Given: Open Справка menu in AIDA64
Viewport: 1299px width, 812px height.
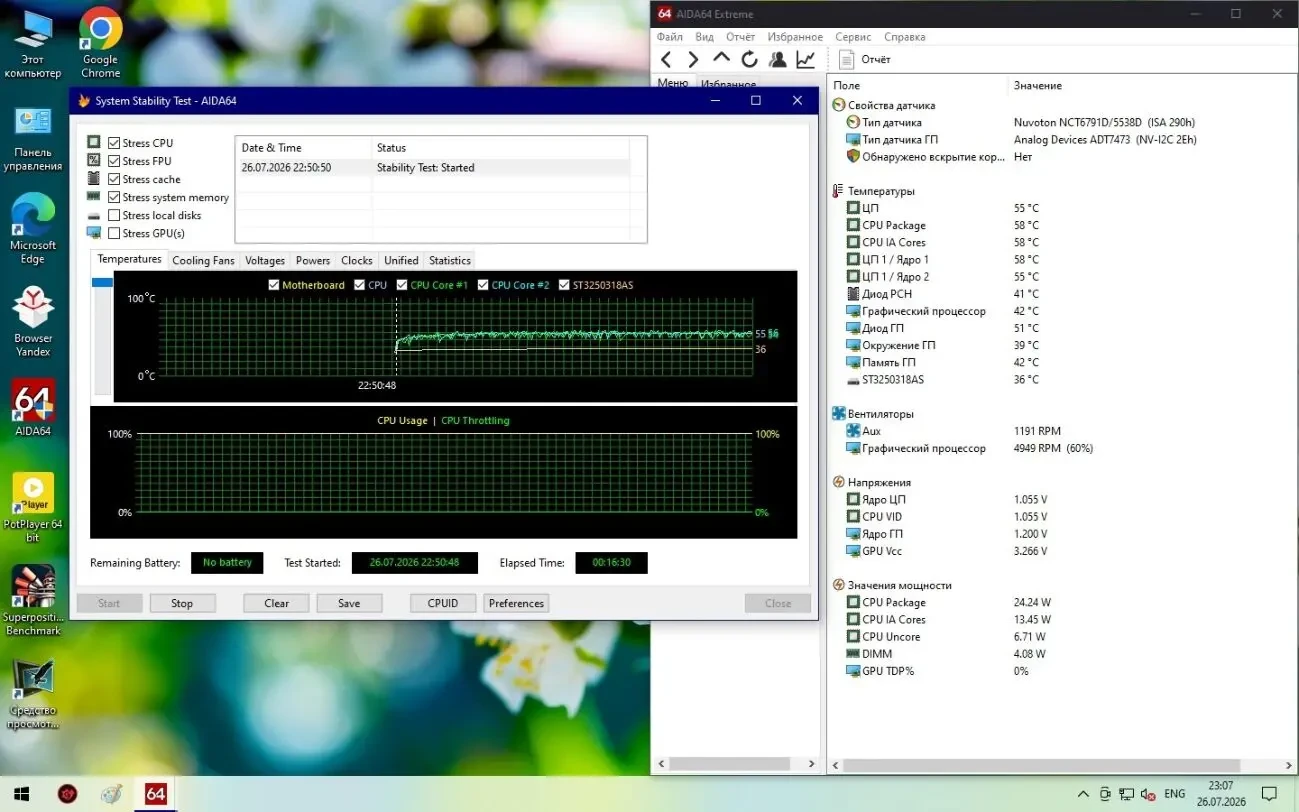Looking at the screenshot, I should 905,37.
